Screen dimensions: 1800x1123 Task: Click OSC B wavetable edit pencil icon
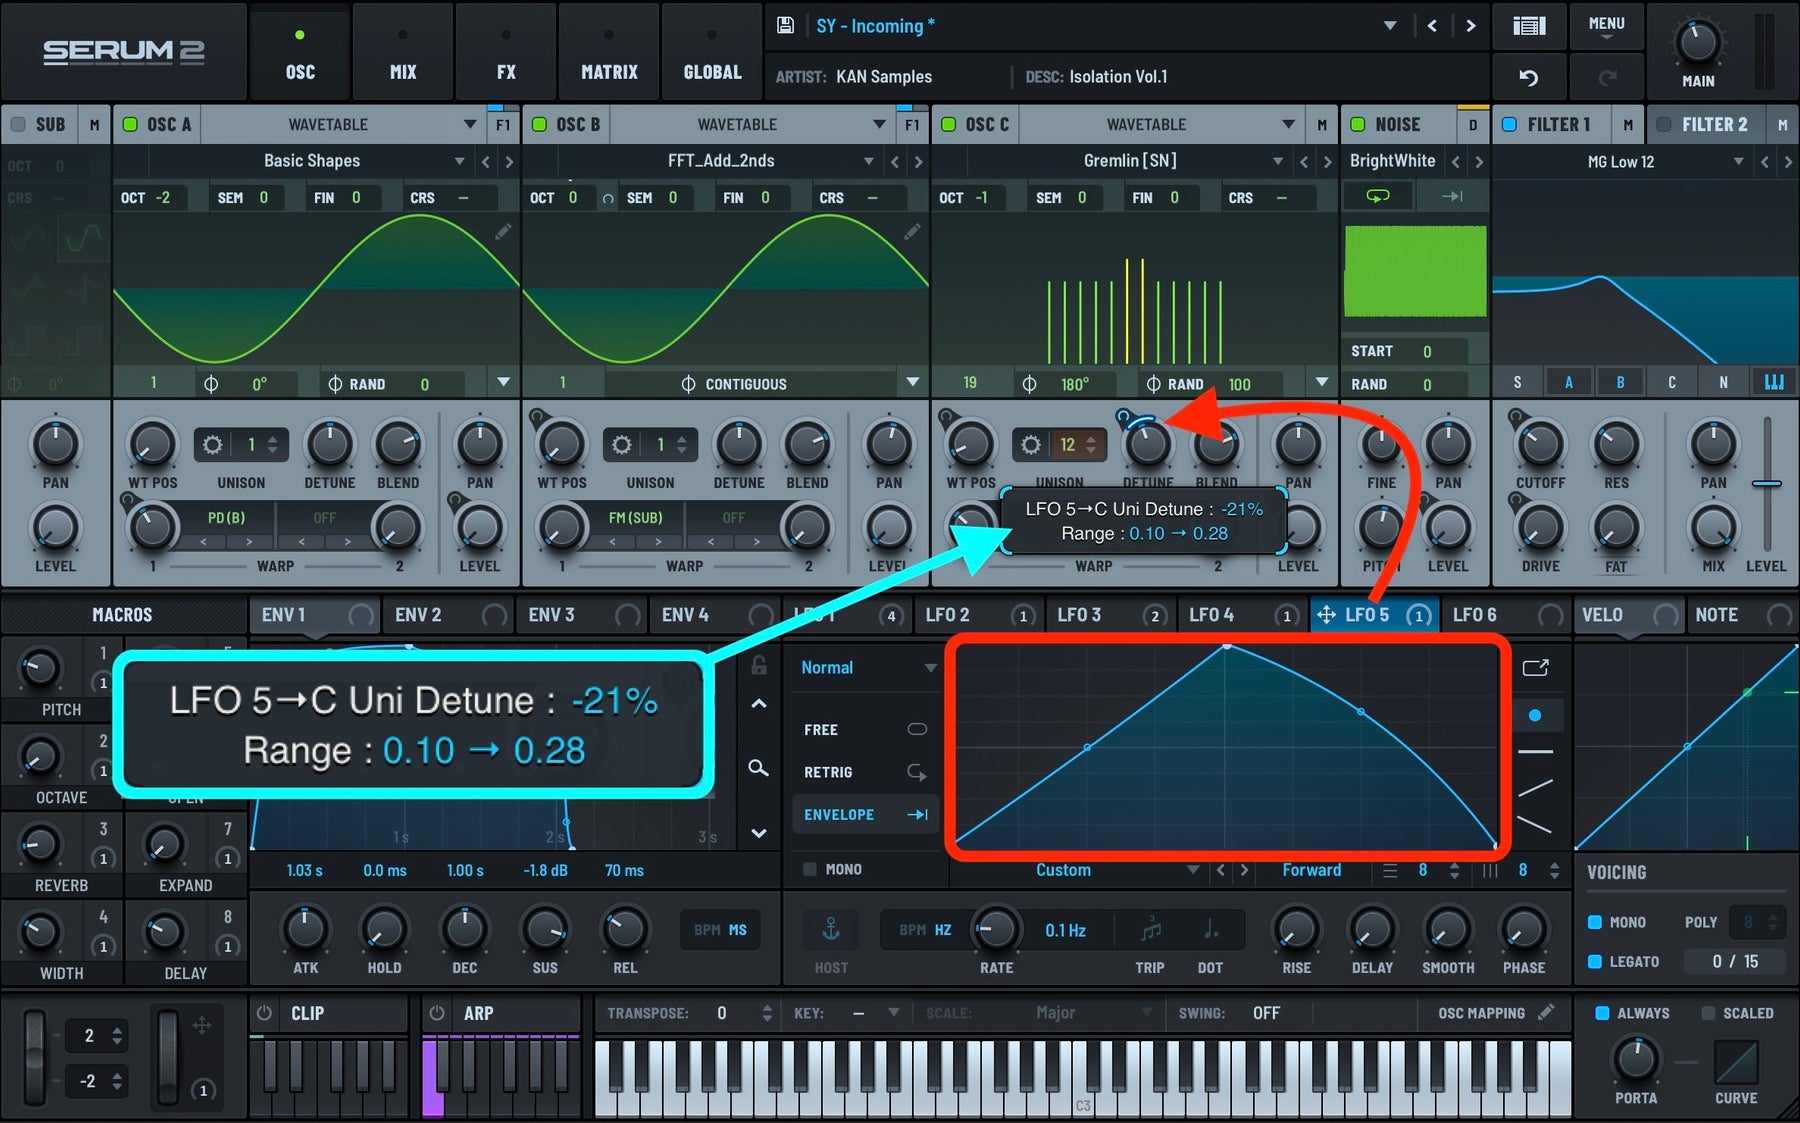pos(912,231)
